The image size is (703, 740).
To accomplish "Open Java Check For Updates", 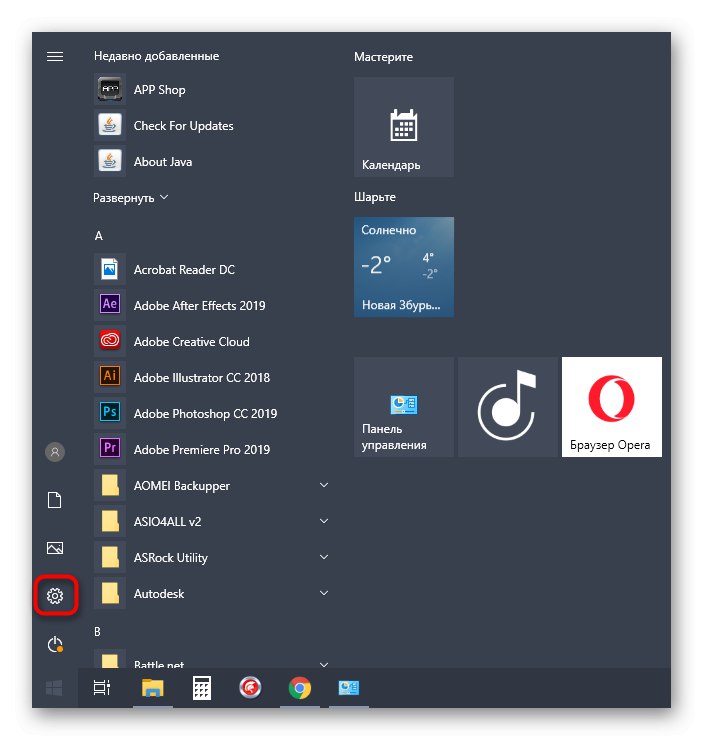I will coord(211,126).
